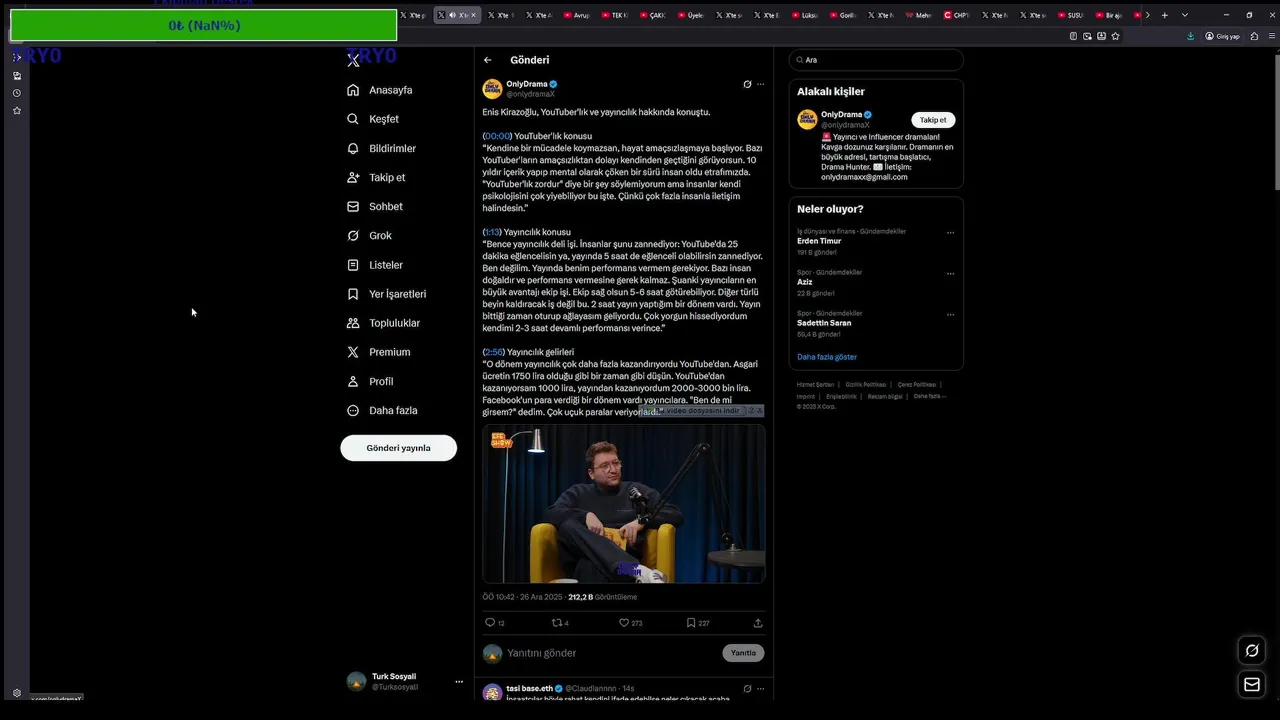Click Grok icon on OnlyDrama post header
Screen dimensions: 1280x720
(x=747, y=84)
